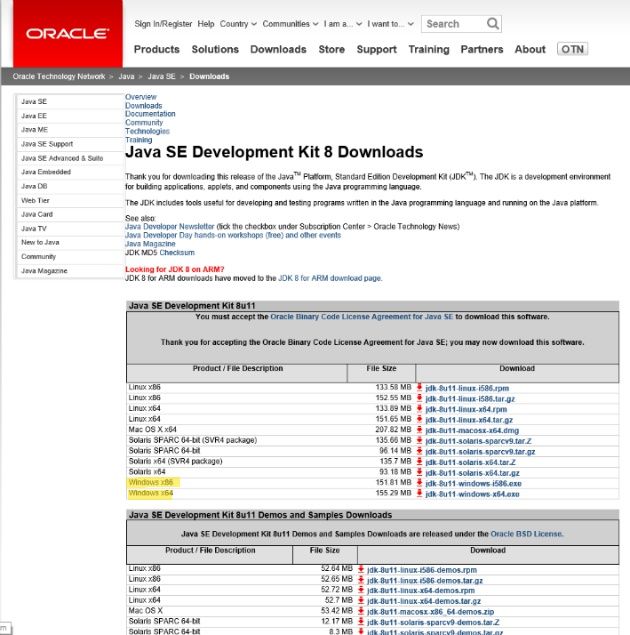This screenshot has height=635, width=630.
Task: Switch to the Overview tab
Action: [x=140, y=97]
